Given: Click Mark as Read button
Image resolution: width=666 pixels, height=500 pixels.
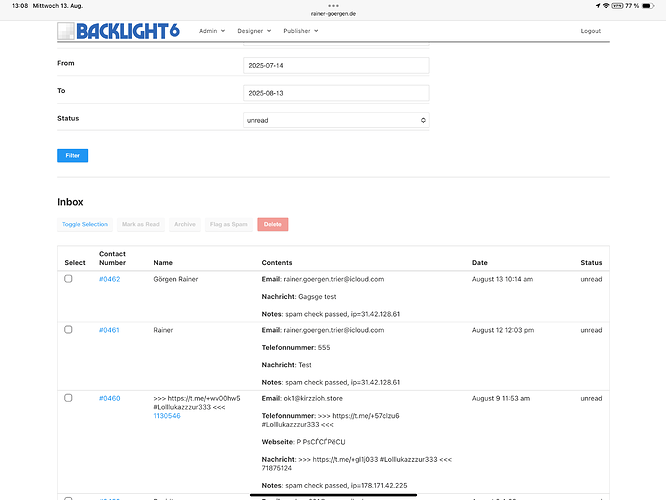Looking at the screenshot, I should point(141,224).
